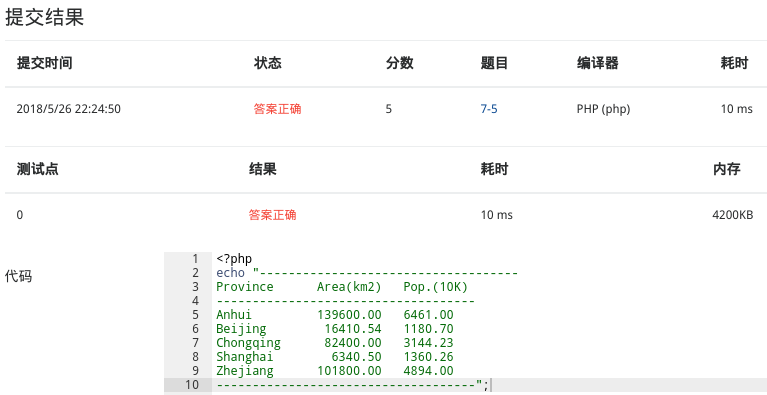Click the 10 ms value in test point row
The width and height of the screenshot is (767, 395).
[x=496, y=215]
